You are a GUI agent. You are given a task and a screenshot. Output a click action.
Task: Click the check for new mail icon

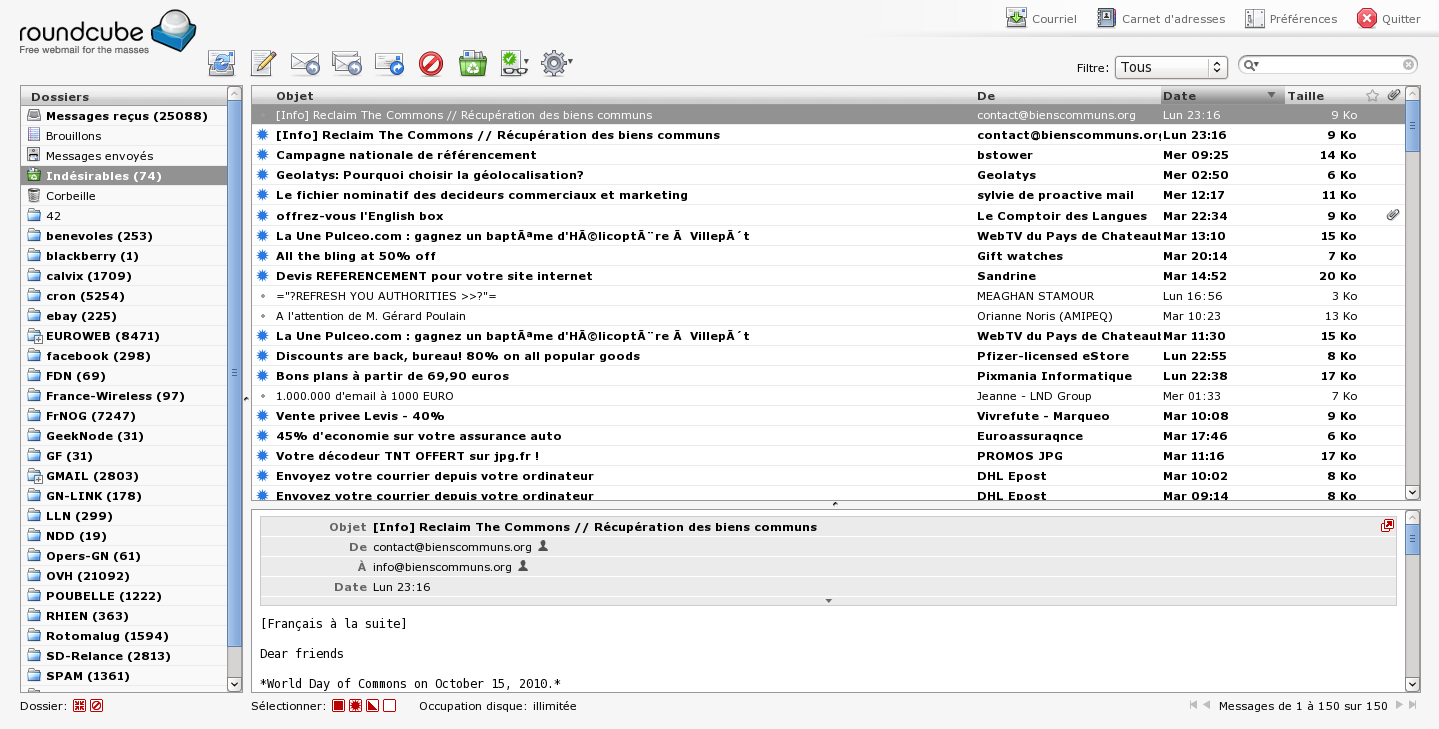click(x=221, y=64)
